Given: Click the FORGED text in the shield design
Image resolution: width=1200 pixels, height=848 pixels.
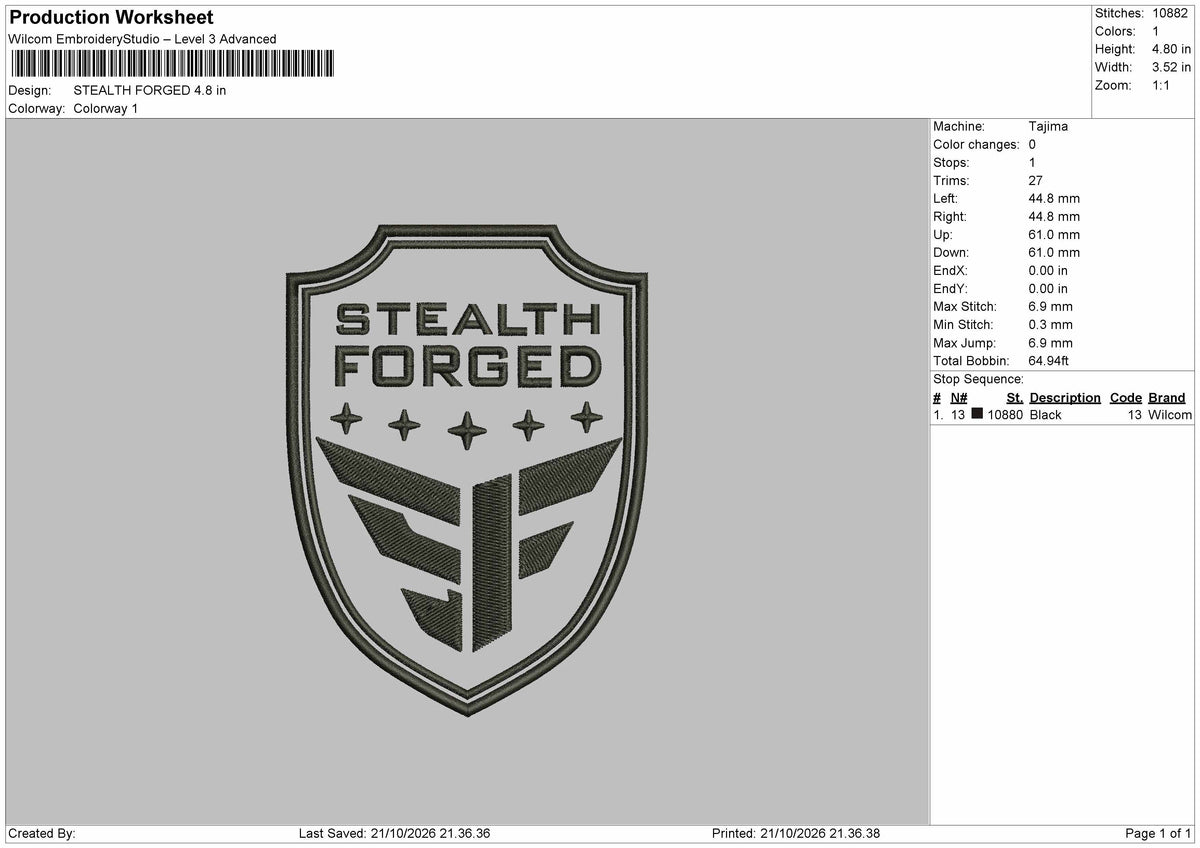Looking at the screenshot, I should tap(468, 367).
